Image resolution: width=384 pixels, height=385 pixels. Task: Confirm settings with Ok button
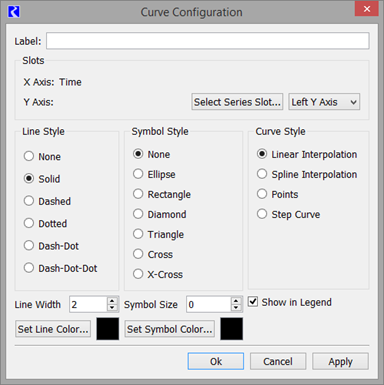coord(216,361)
